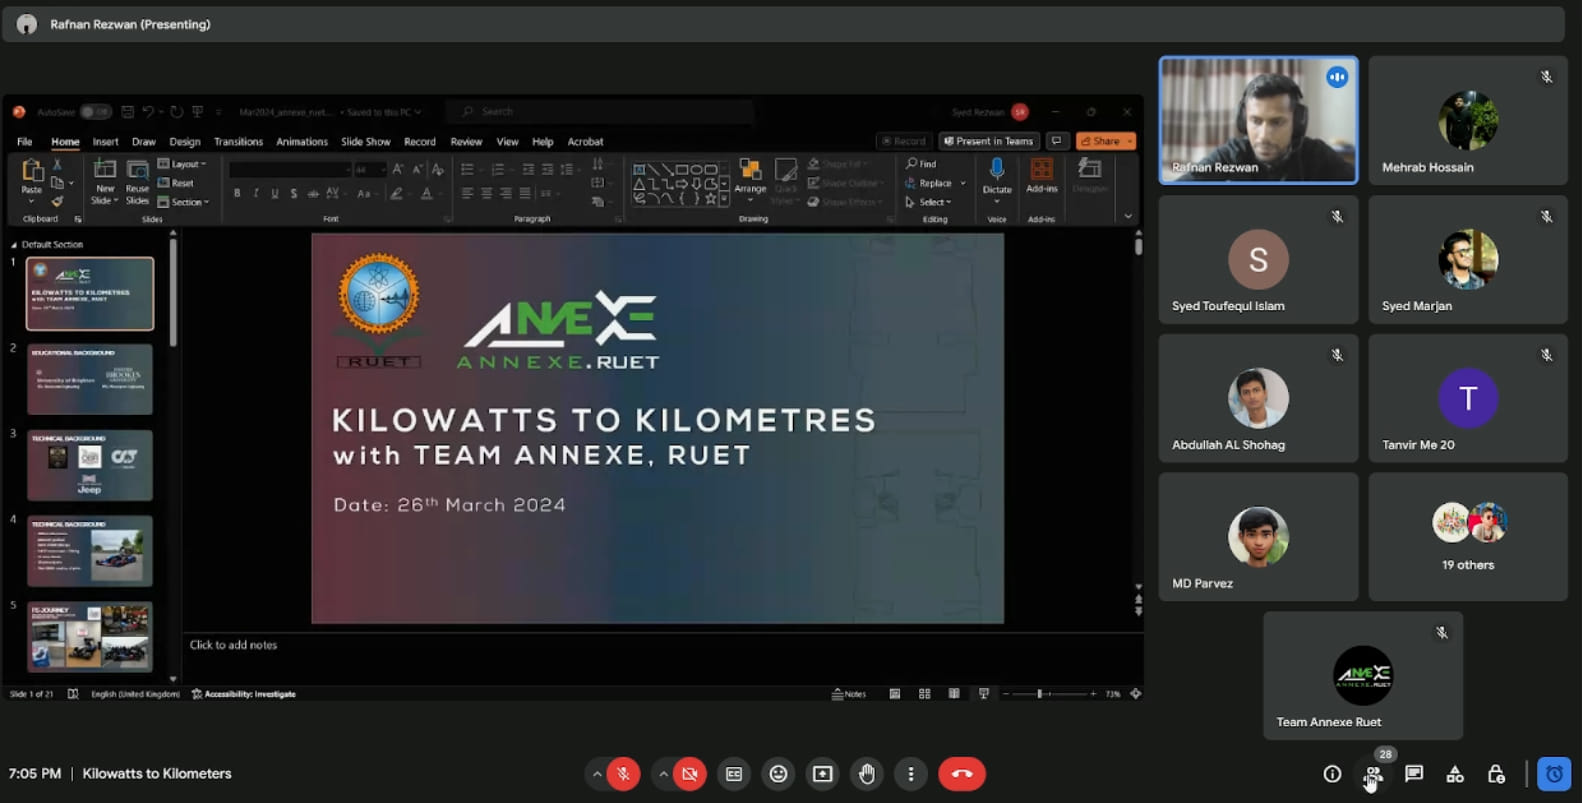Select the 19 others participant tile
The image size is (1582, 803).
1467,537
